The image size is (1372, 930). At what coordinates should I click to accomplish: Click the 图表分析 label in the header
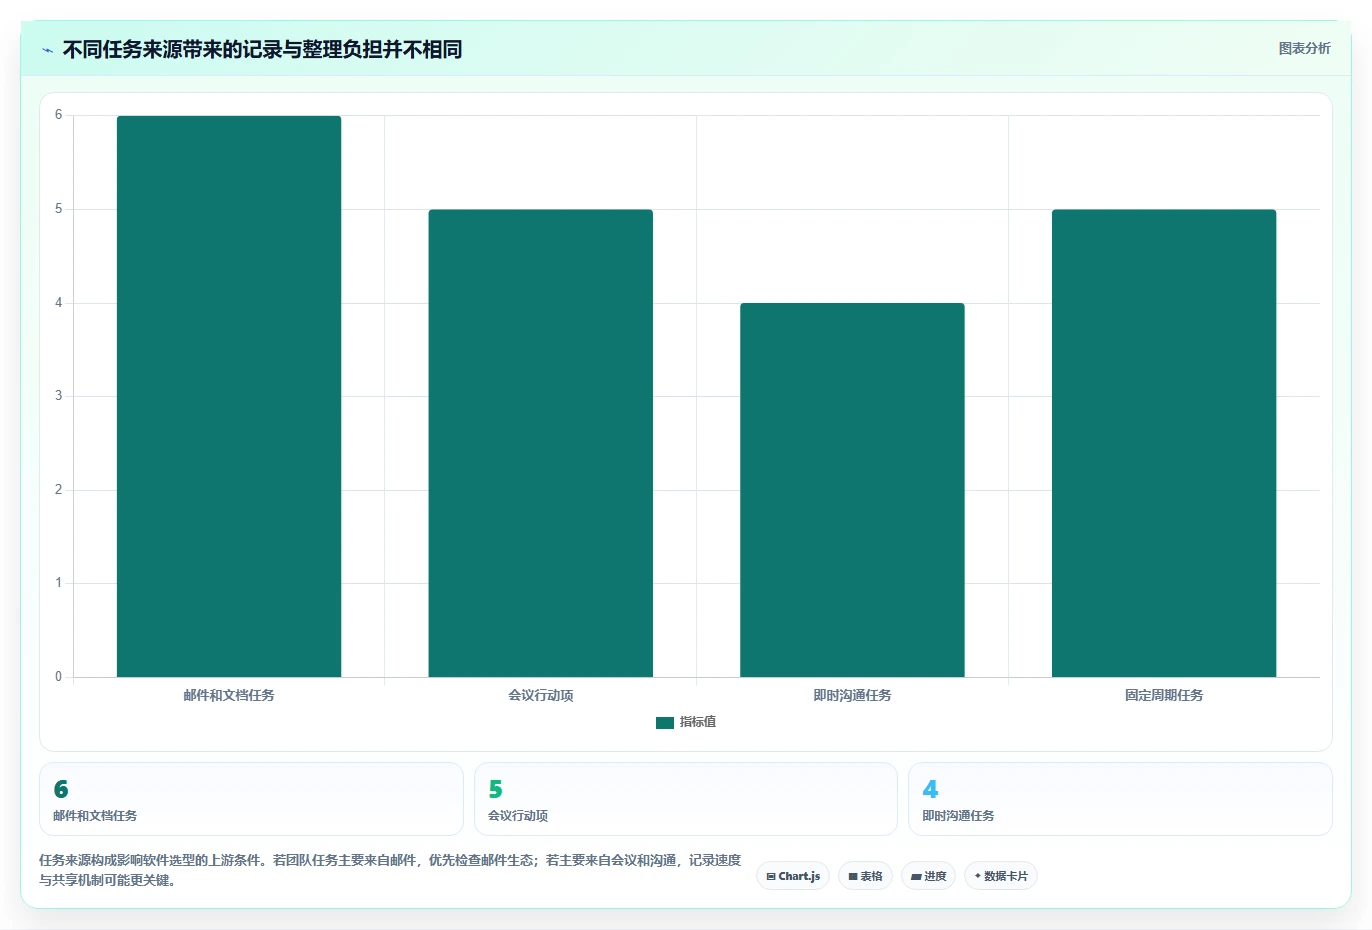1304,48
